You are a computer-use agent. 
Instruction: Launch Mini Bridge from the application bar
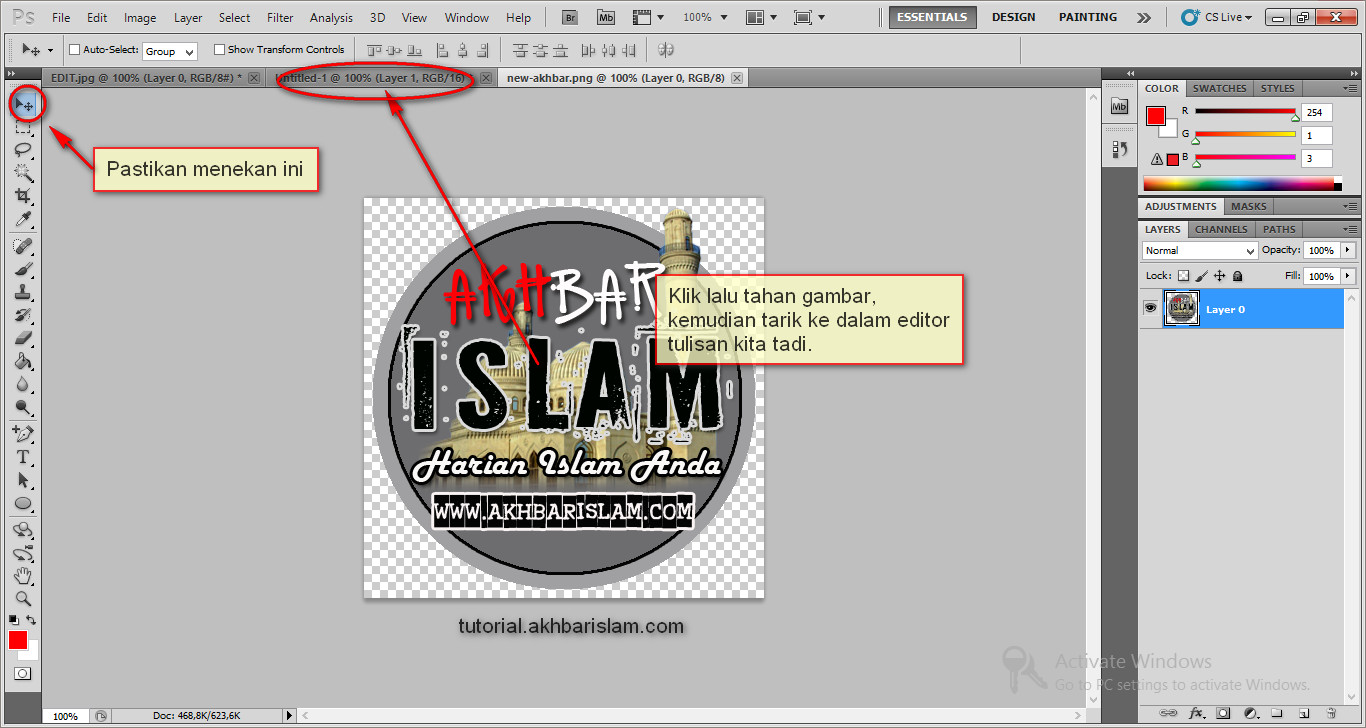click(x=606, y=17)
